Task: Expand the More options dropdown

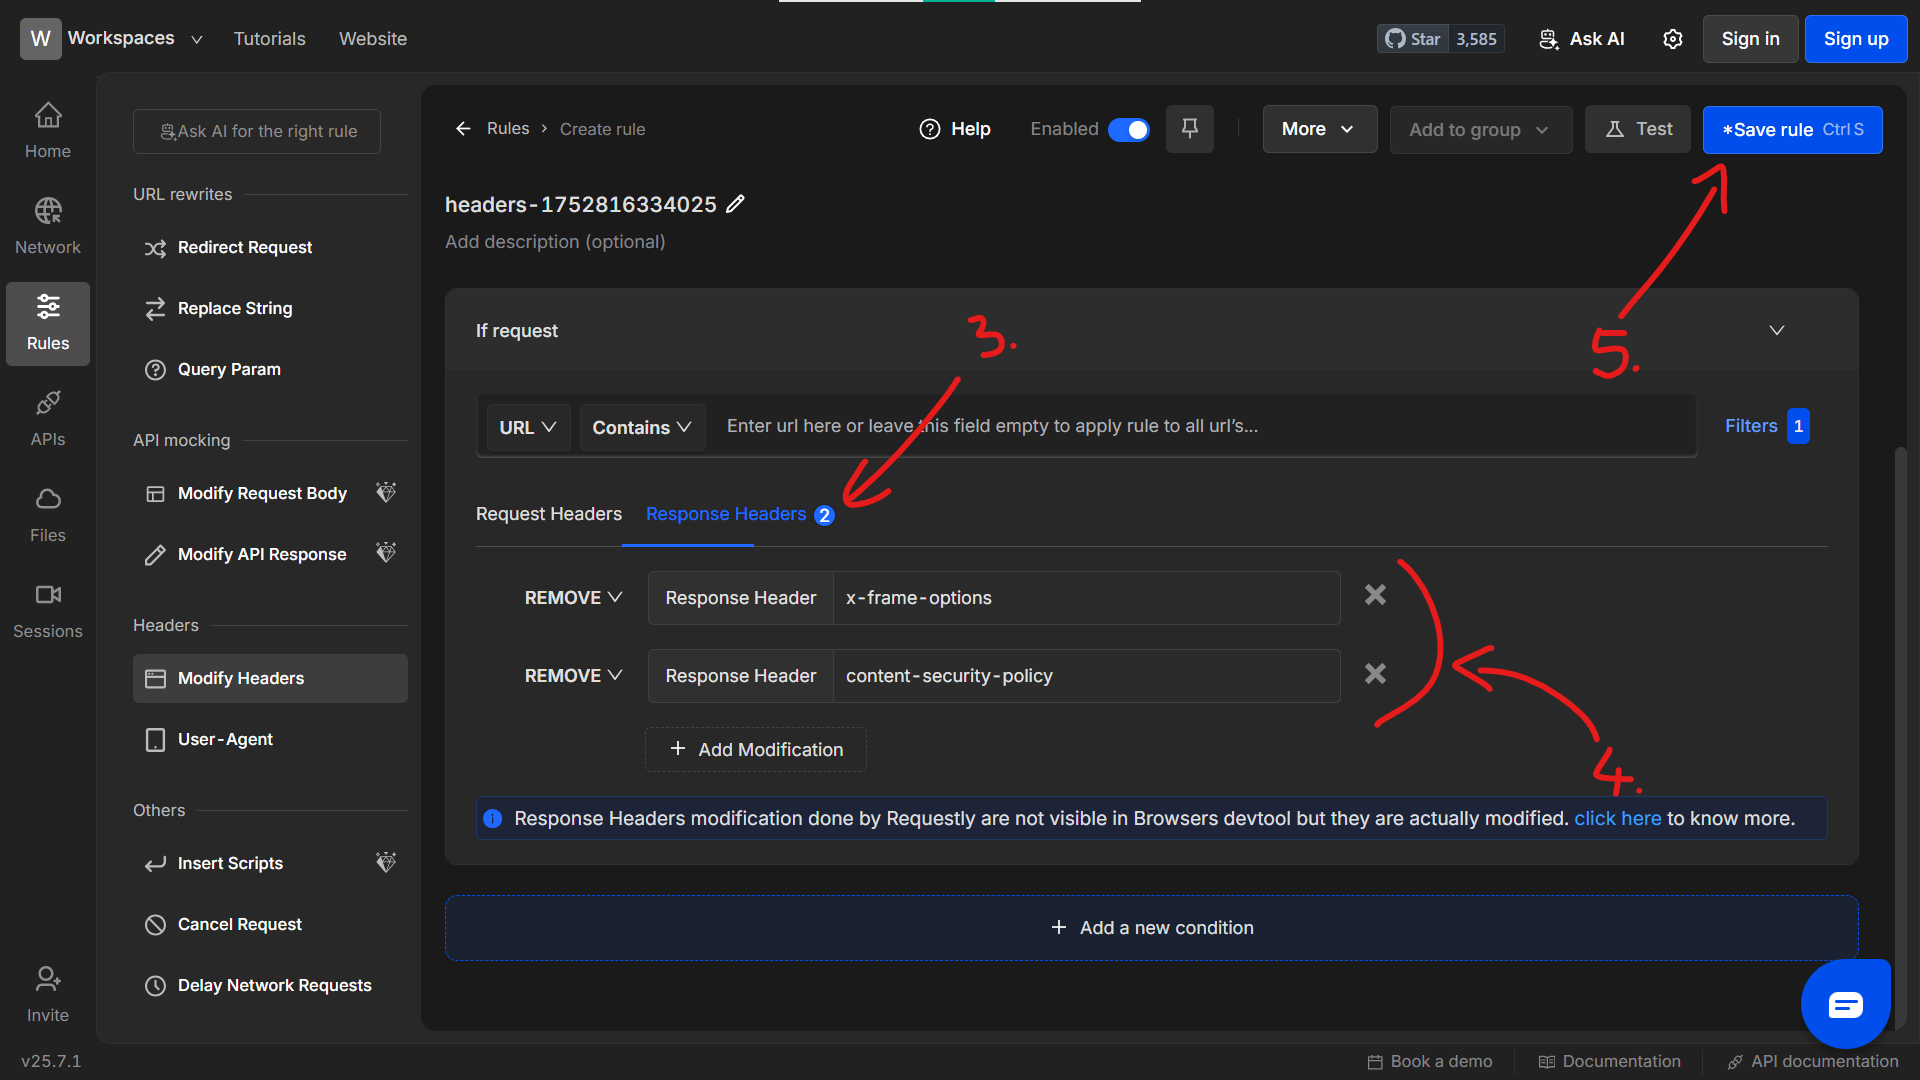Action: pos(1318,129)
